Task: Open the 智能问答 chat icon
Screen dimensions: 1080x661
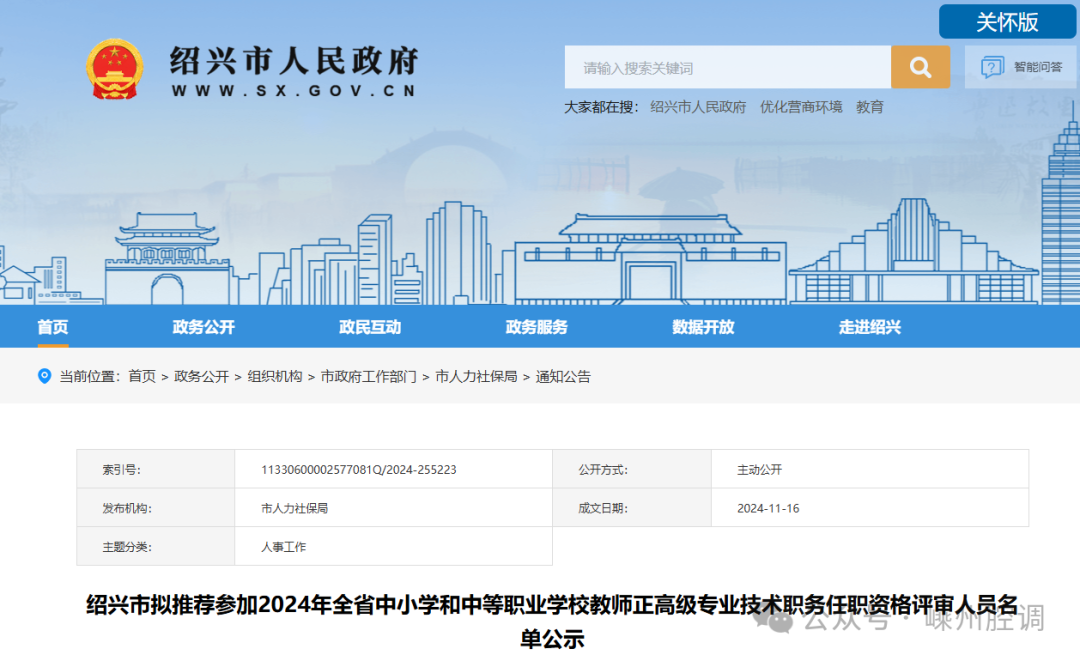Action: pyautogui.click(x=992, y=67)
